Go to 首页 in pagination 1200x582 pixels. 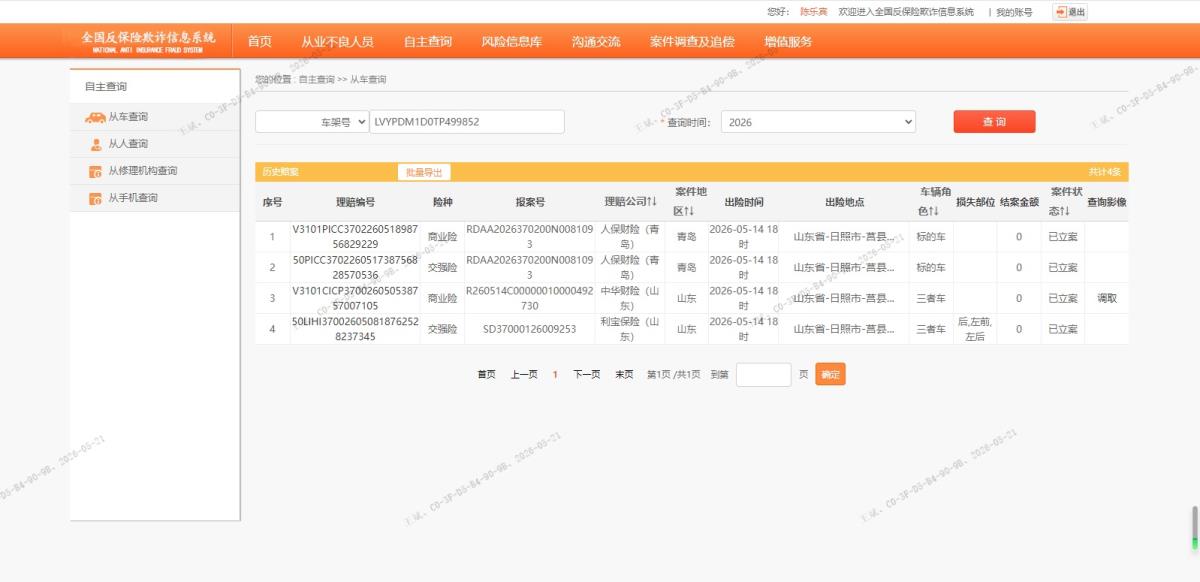click(x=486, y=374)
